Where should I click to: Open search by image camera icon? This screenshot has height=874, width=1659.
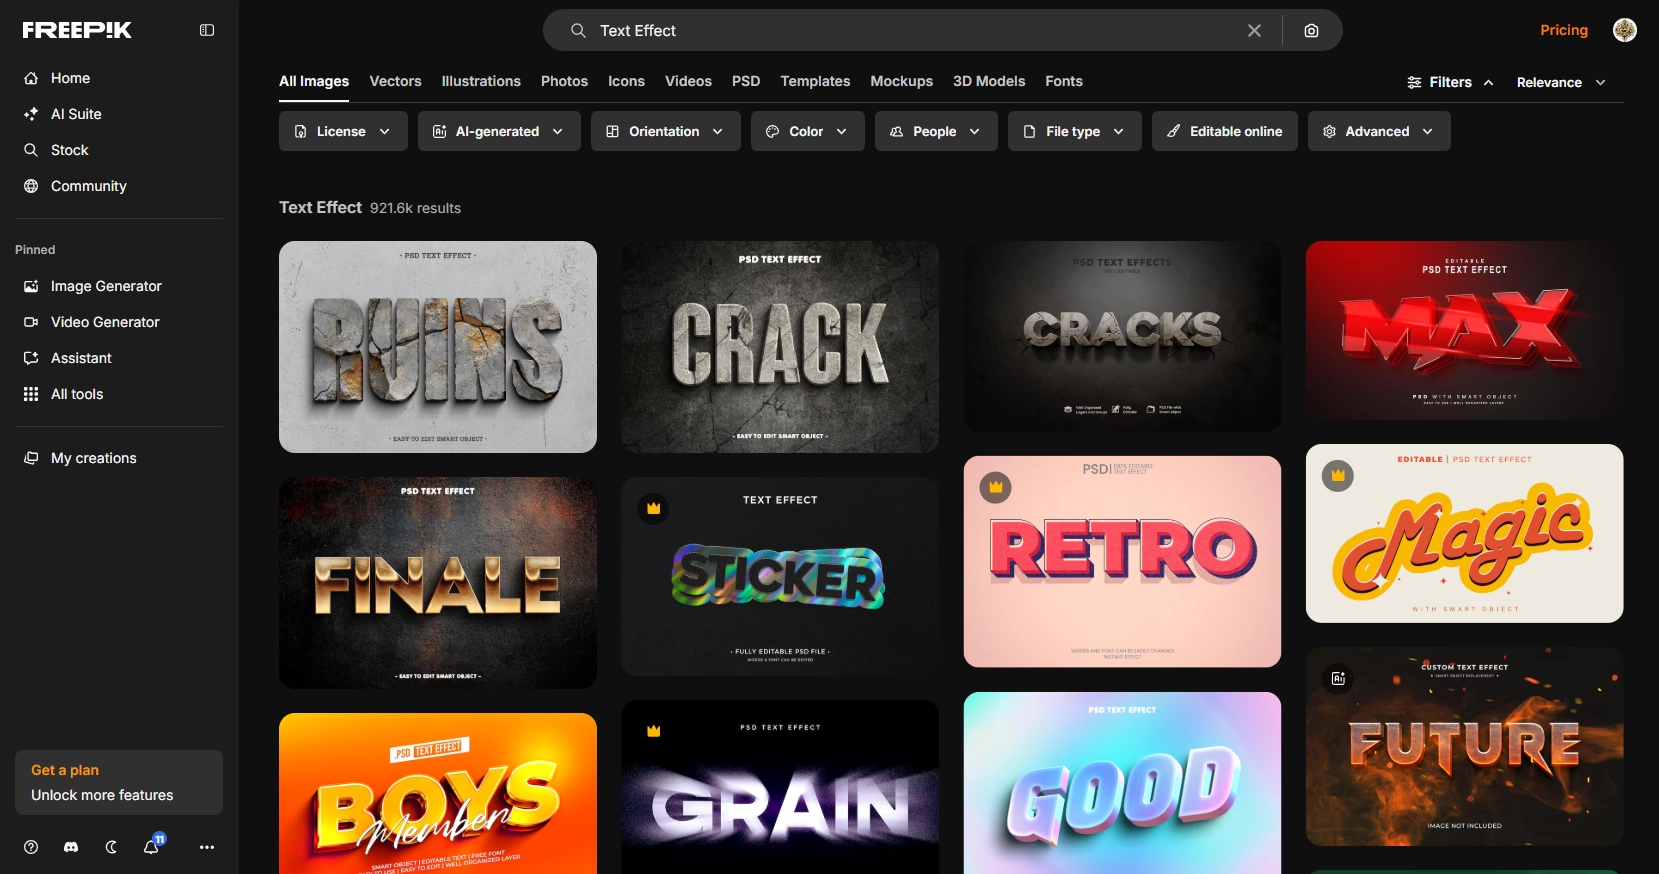1311,31
